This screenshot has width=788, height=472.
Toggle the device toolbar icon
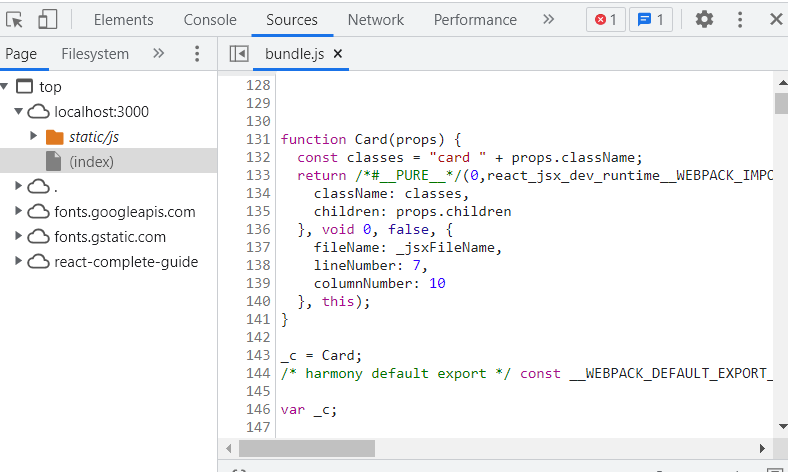(47, 20)
